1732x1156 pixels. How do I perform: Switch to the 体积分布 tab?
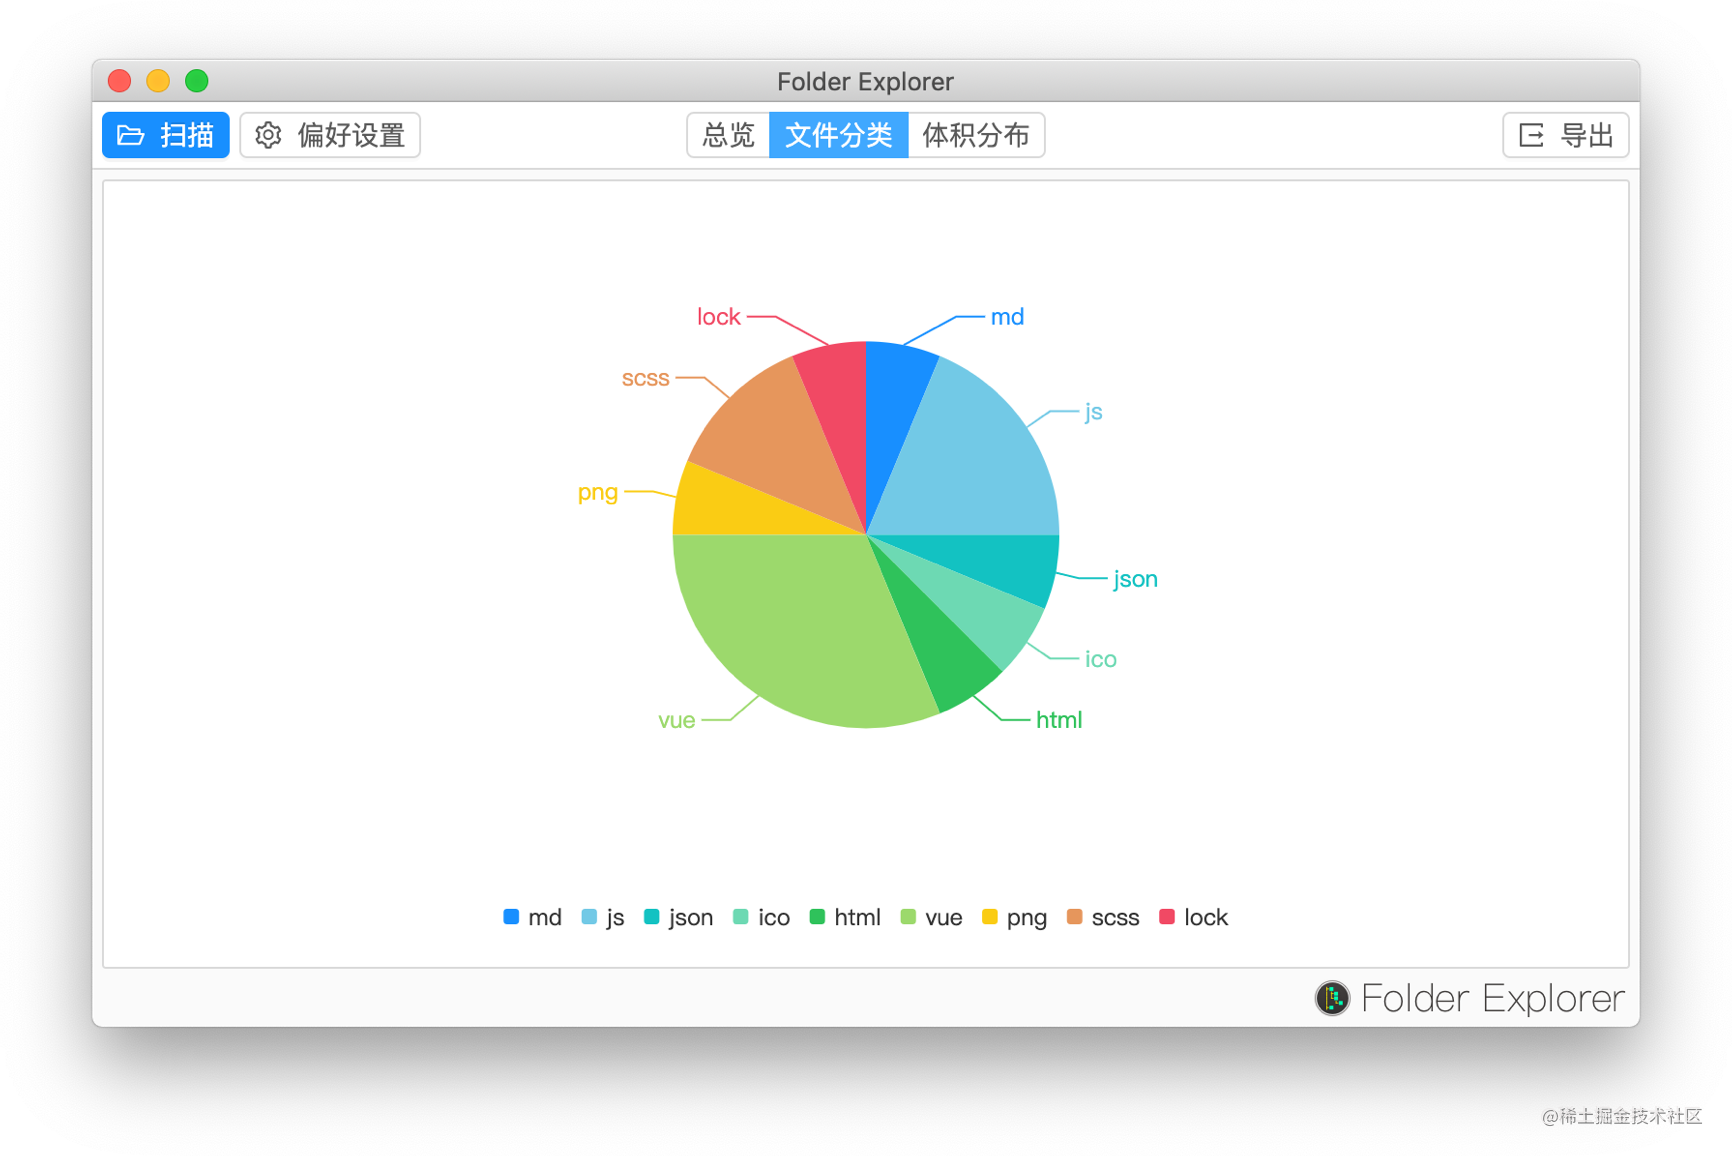[x=976, y=135]
